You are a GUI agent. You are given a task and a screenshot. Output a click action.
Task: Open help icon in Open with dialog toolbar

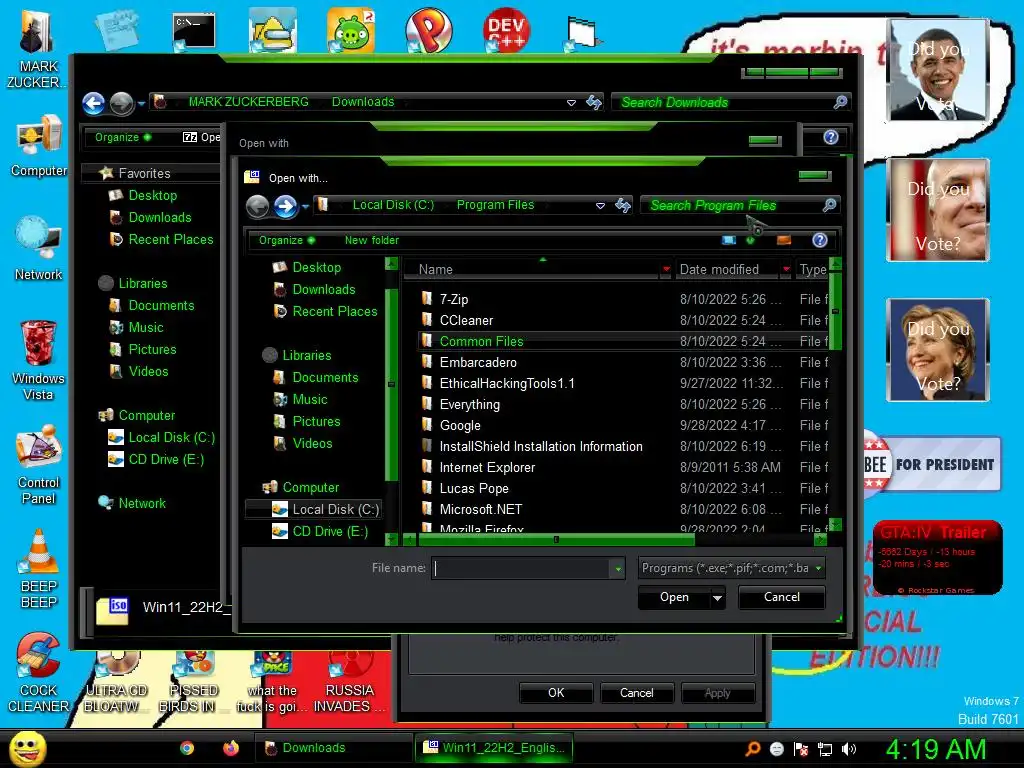pos(820,240)
